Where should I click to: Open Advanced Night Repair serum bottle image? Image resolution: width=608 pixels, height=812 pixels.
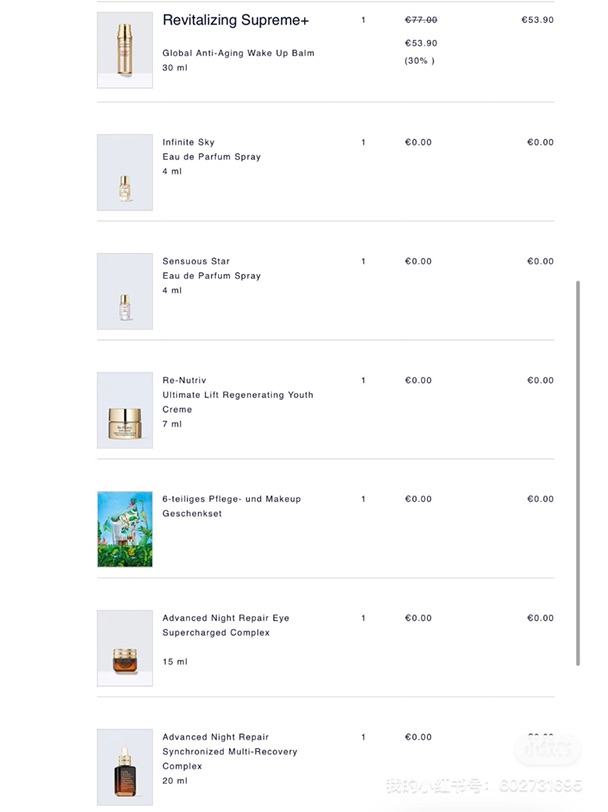(125, 767)
